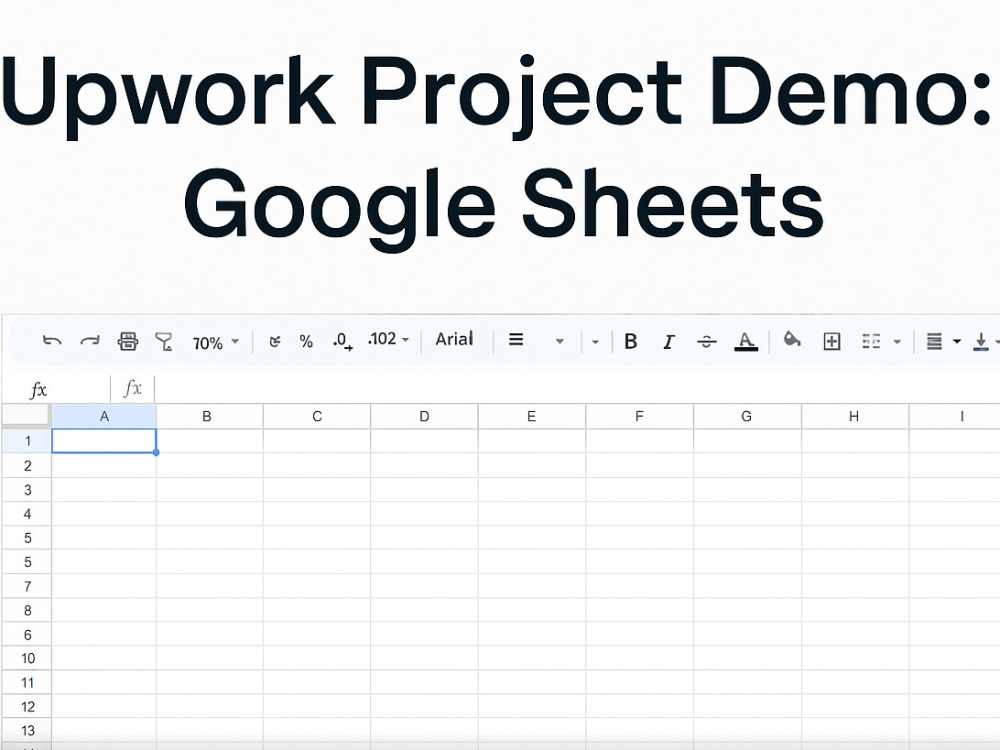This screenshot has height=750, width=1000.
Task: Click the .0 decimal places icon
Action: (342, 341)
